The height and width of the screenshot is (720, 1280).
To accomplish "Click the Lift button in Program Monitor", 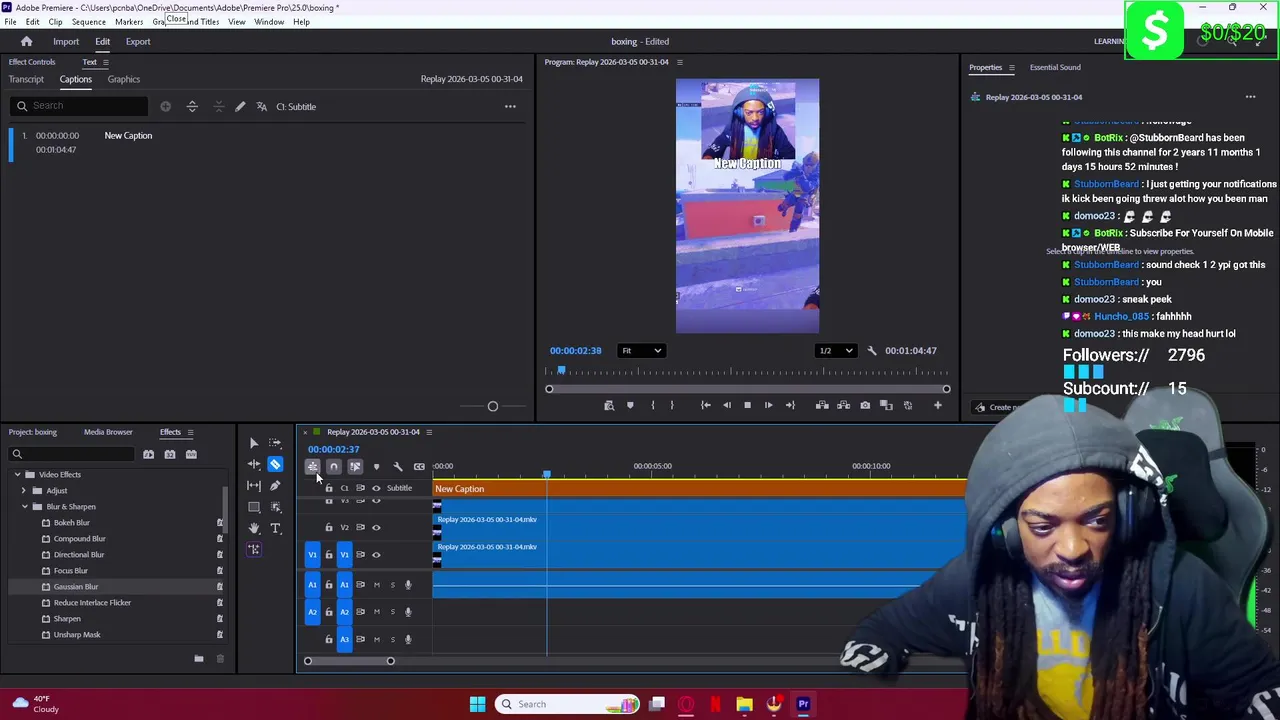I will 822,405.
